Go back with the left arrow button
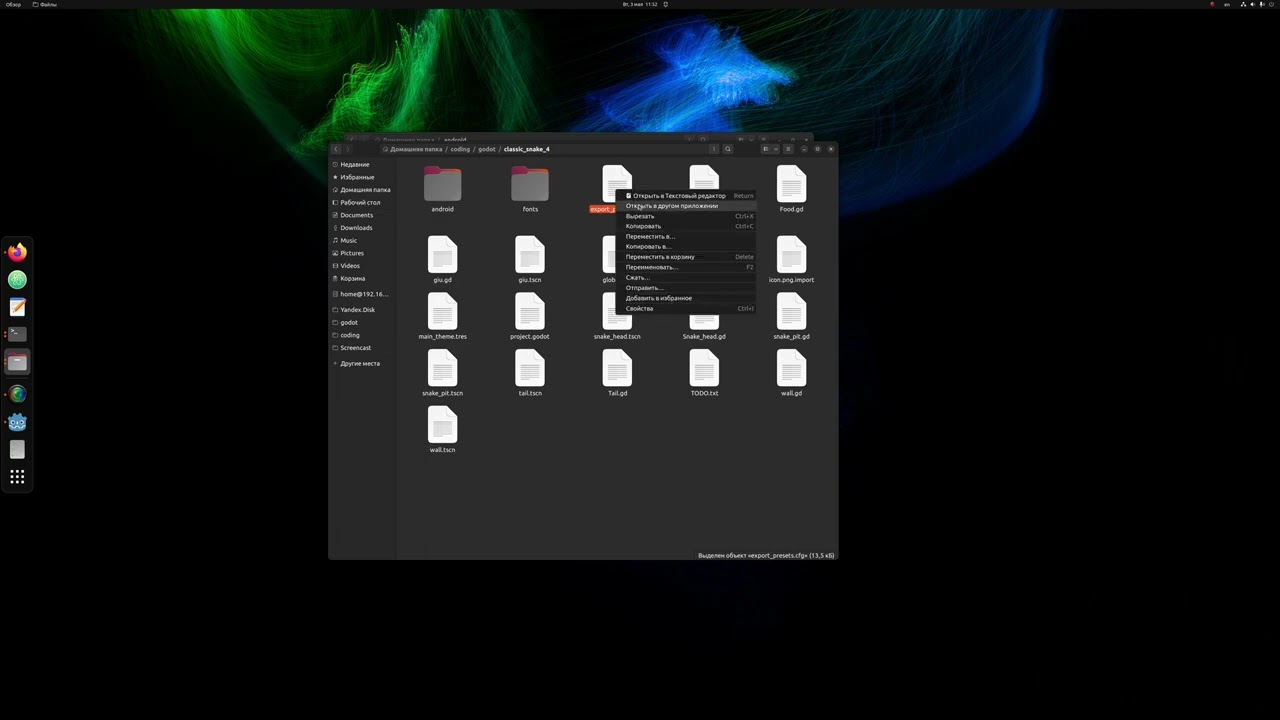The image size is (1280, 720). click(336, 149)
